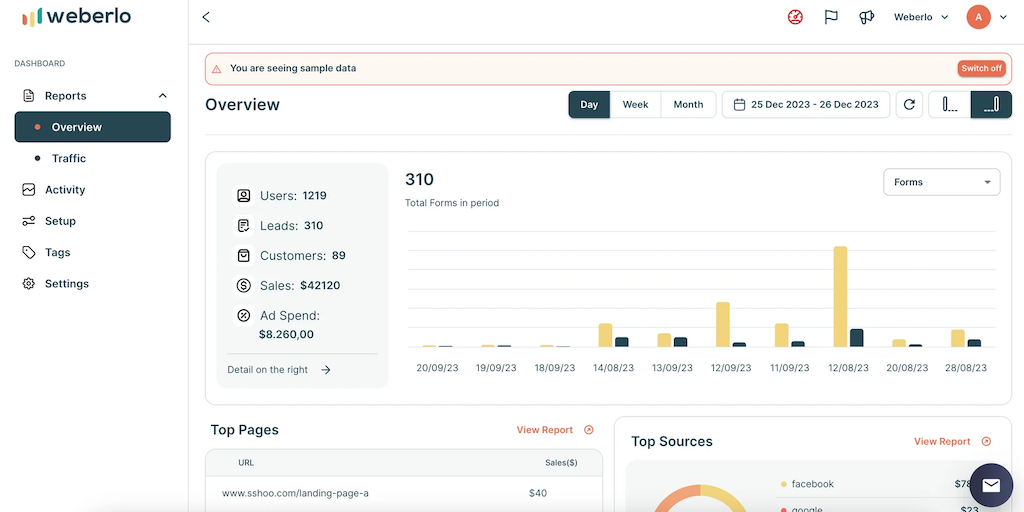Go to the Activity menu item
Viewport: 1024px width, 512px height.
(65, 190)
